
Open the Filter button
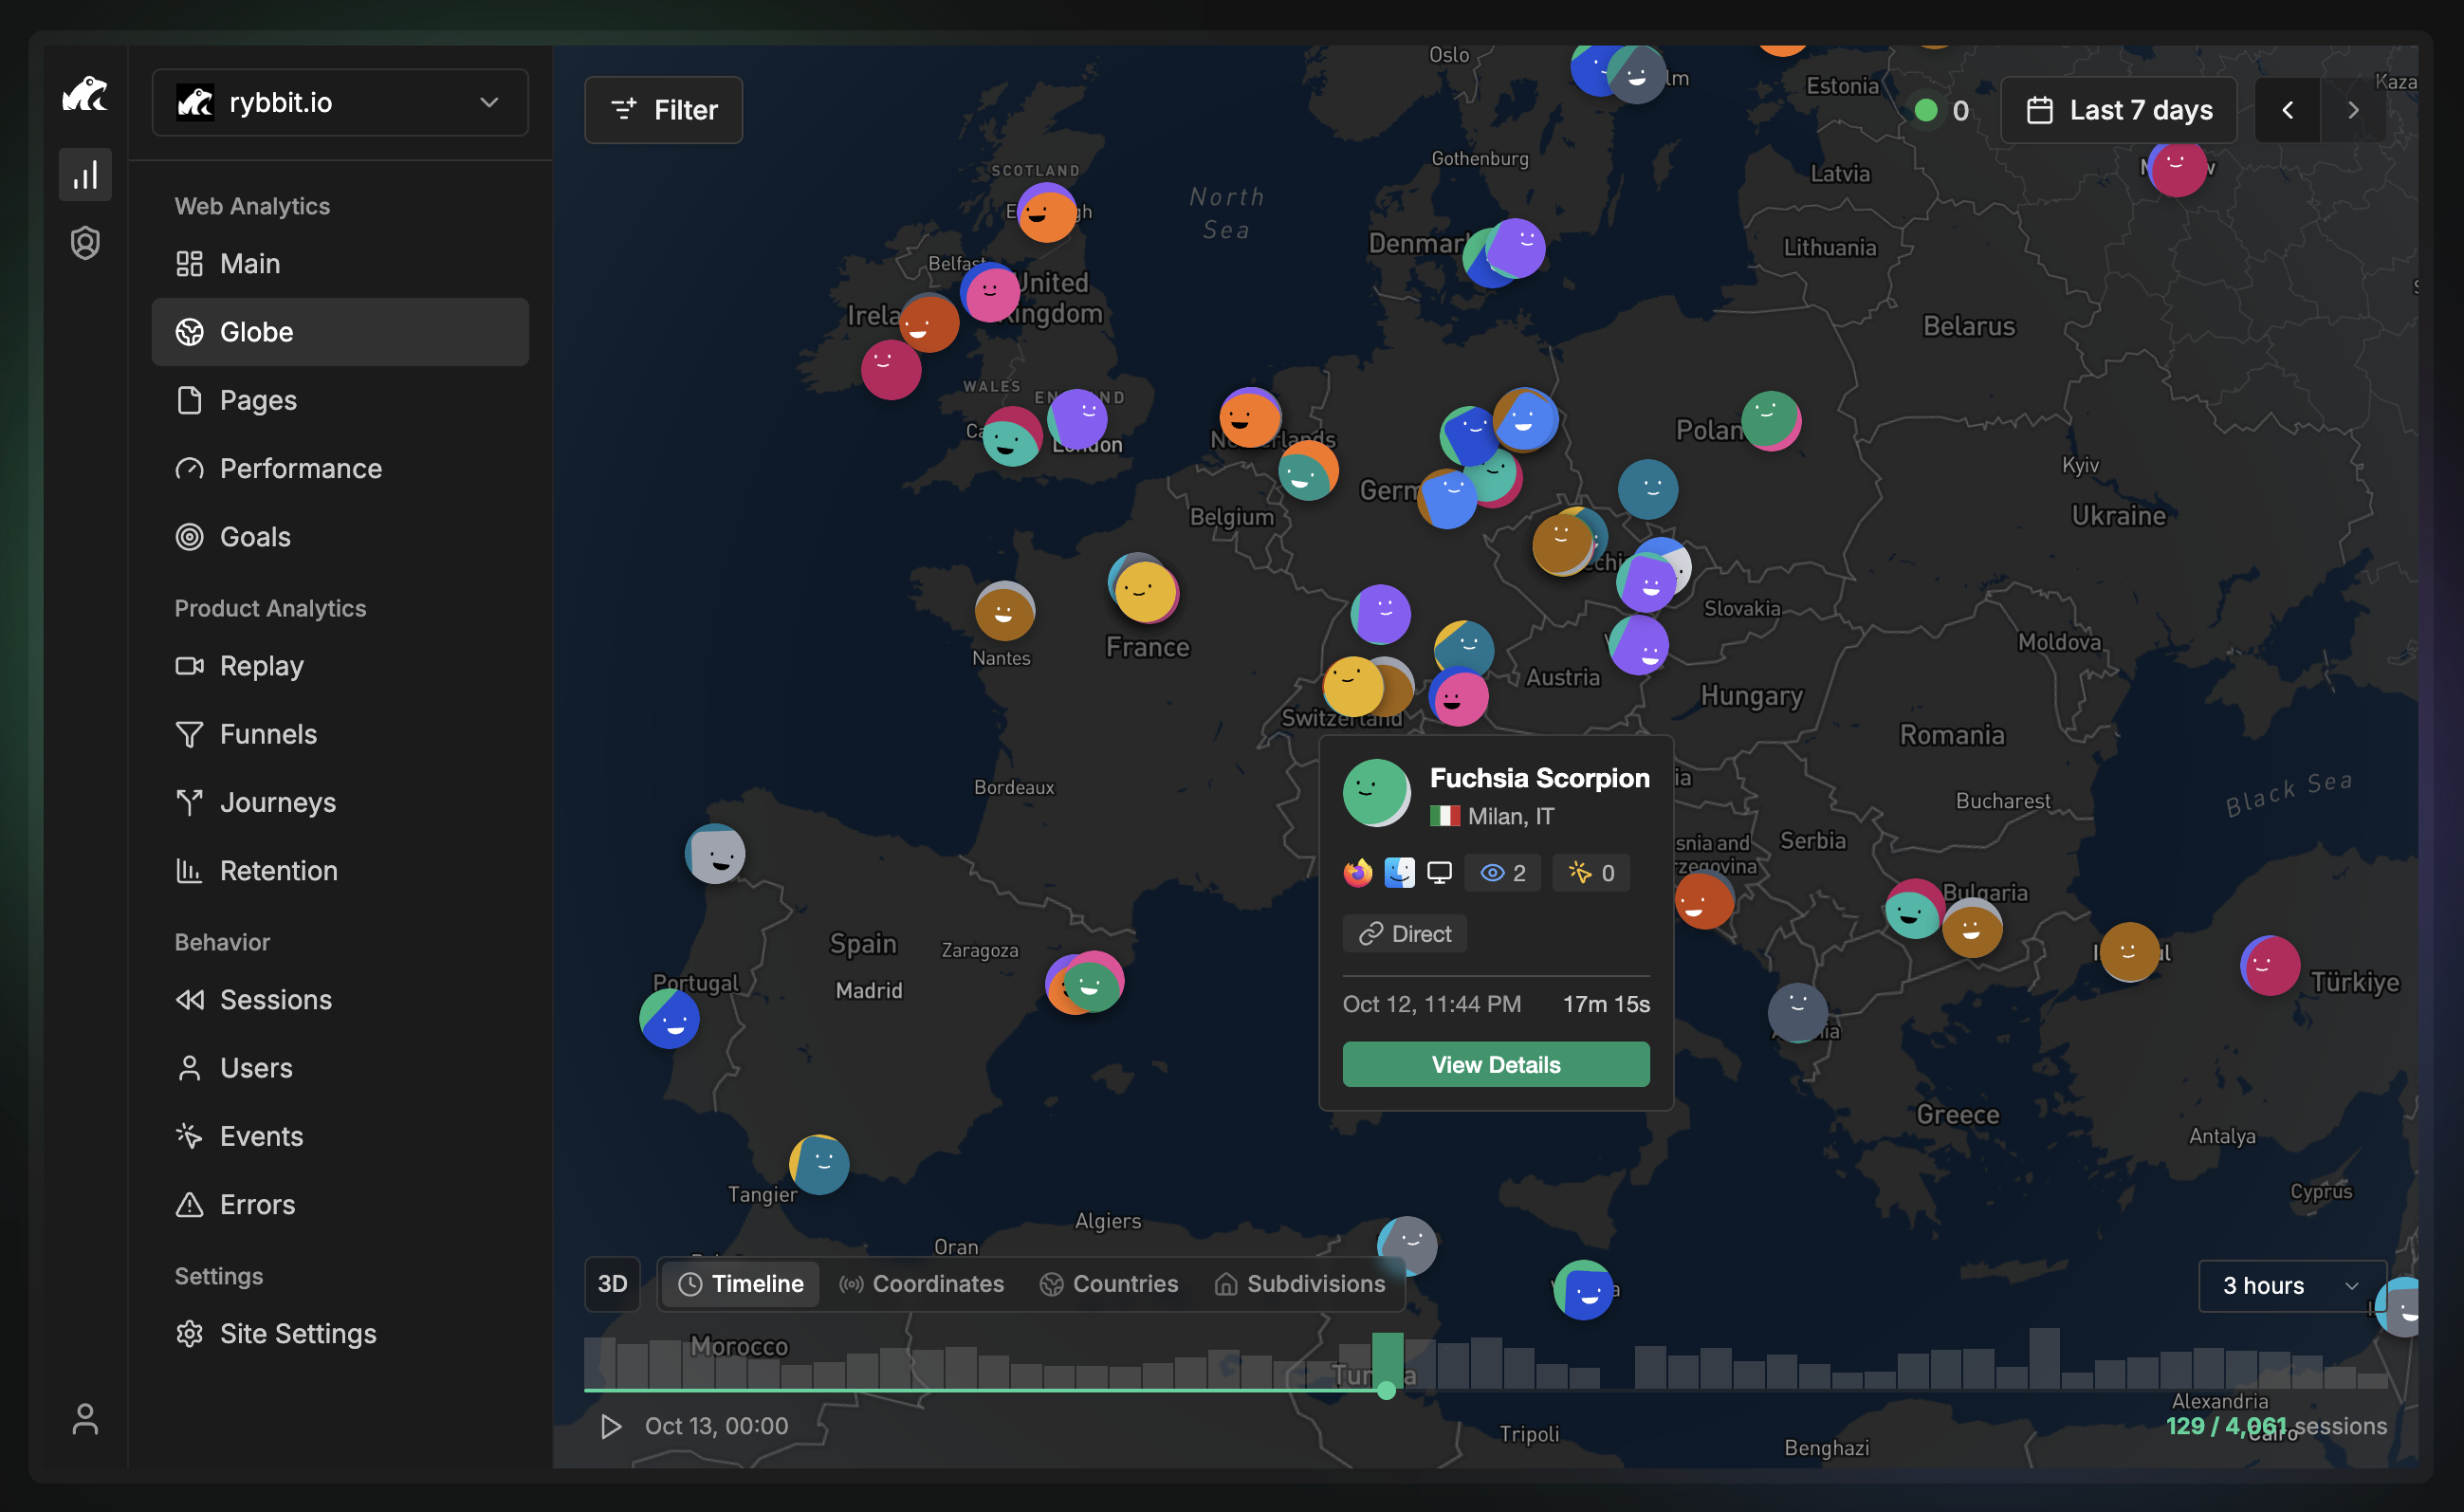[x=663, y=110]
